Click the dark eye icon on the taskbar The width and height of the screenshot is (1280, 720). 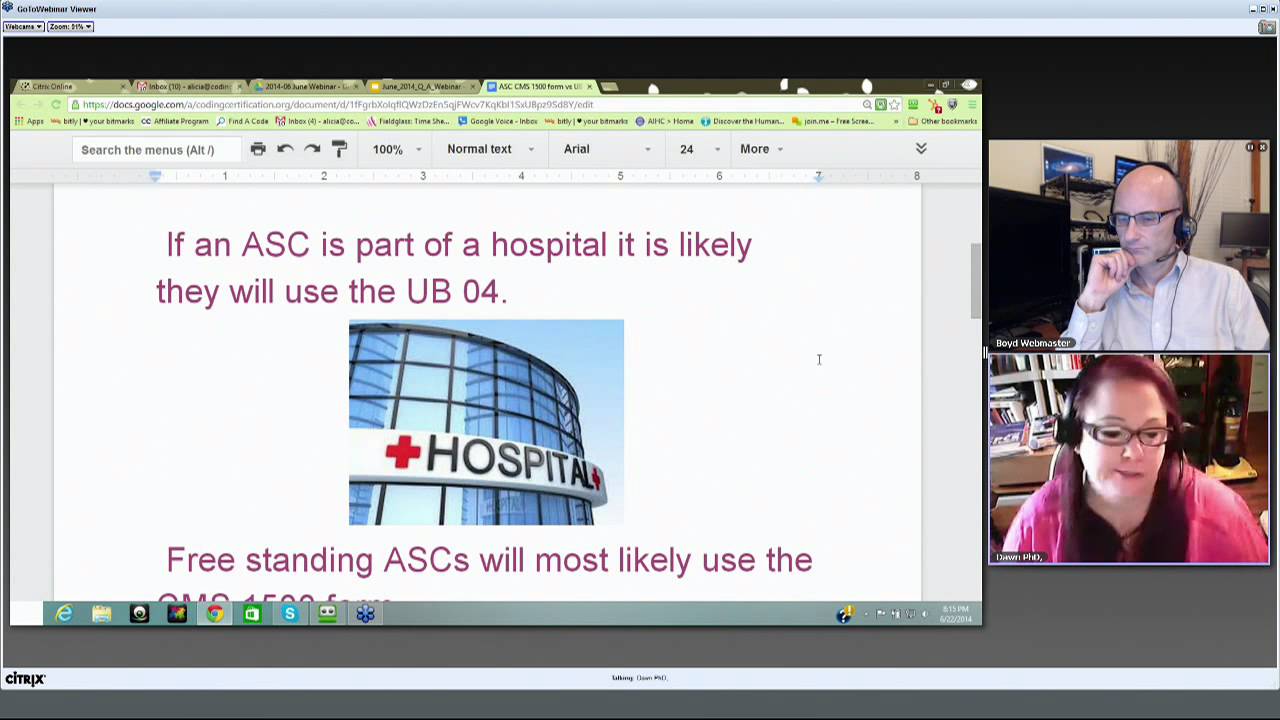coord(139,613)
